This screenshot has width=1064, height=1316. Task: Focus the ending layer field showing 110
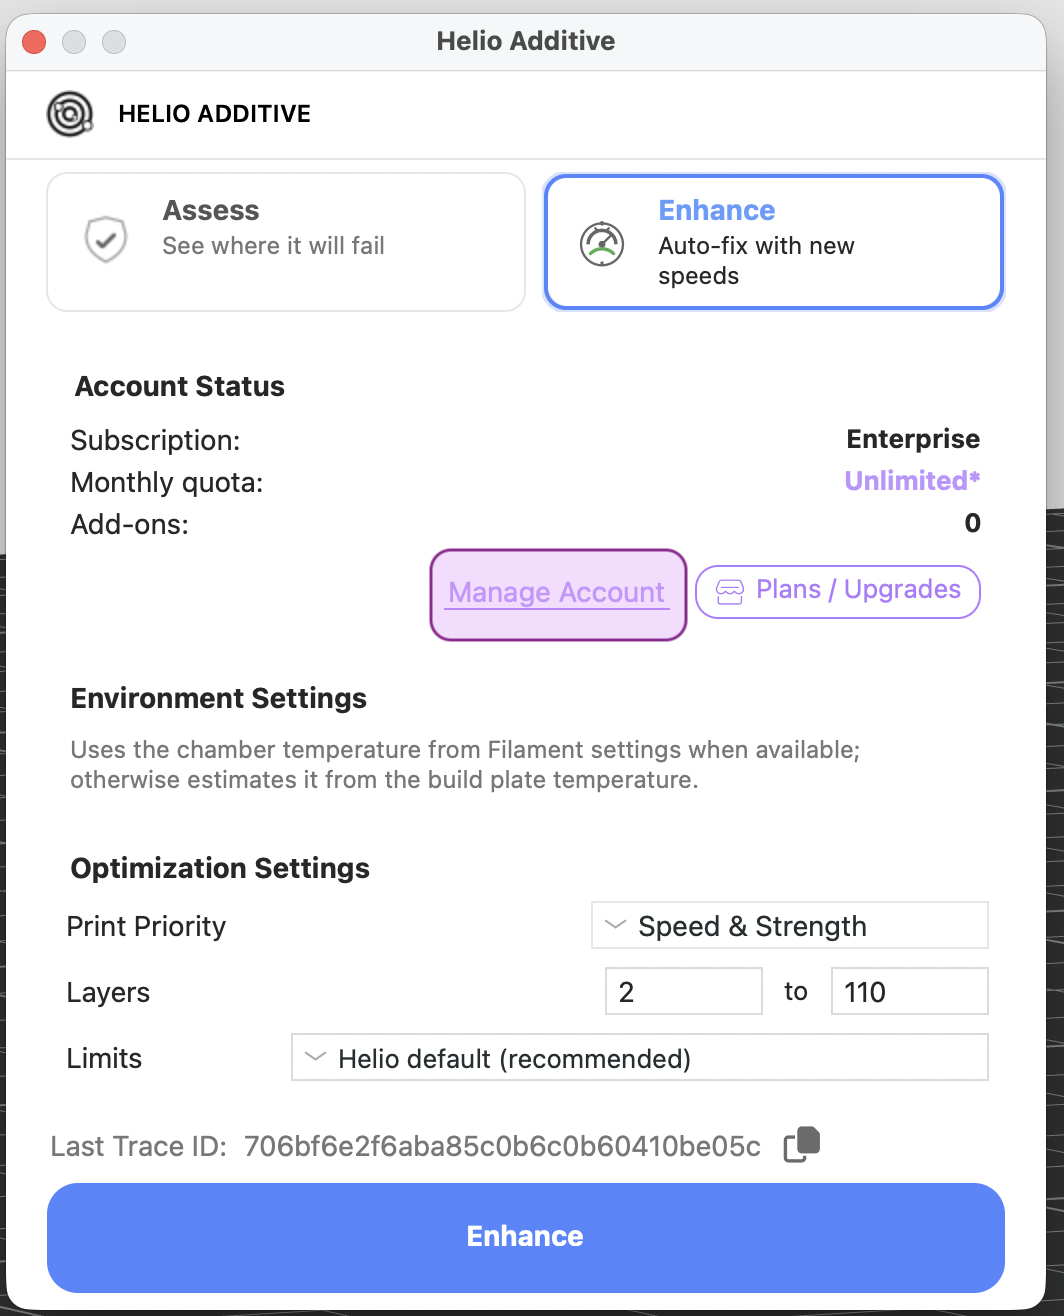tap(908, 992)
